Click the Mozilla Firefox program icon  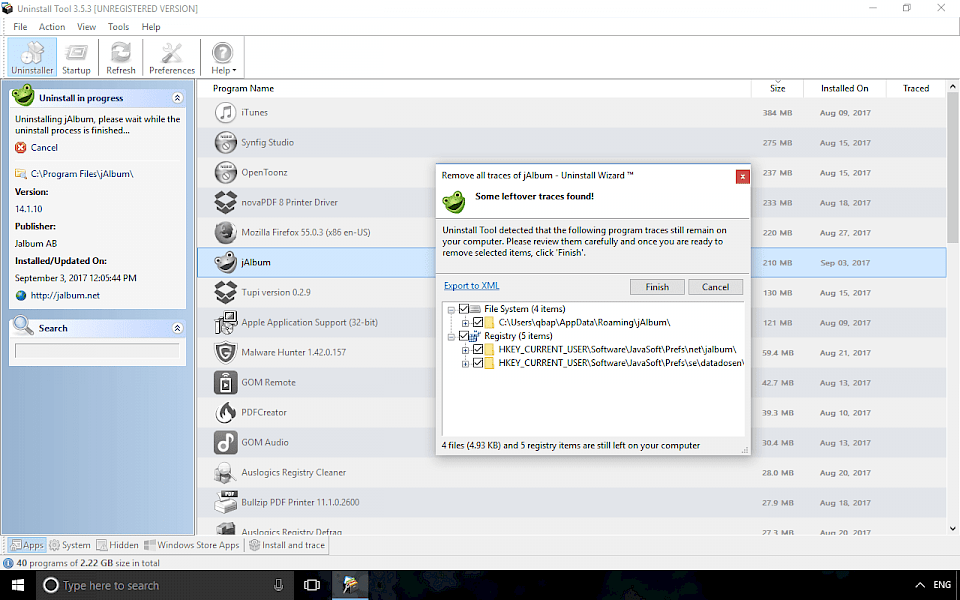pyautogui.click(x=225, y=233)
